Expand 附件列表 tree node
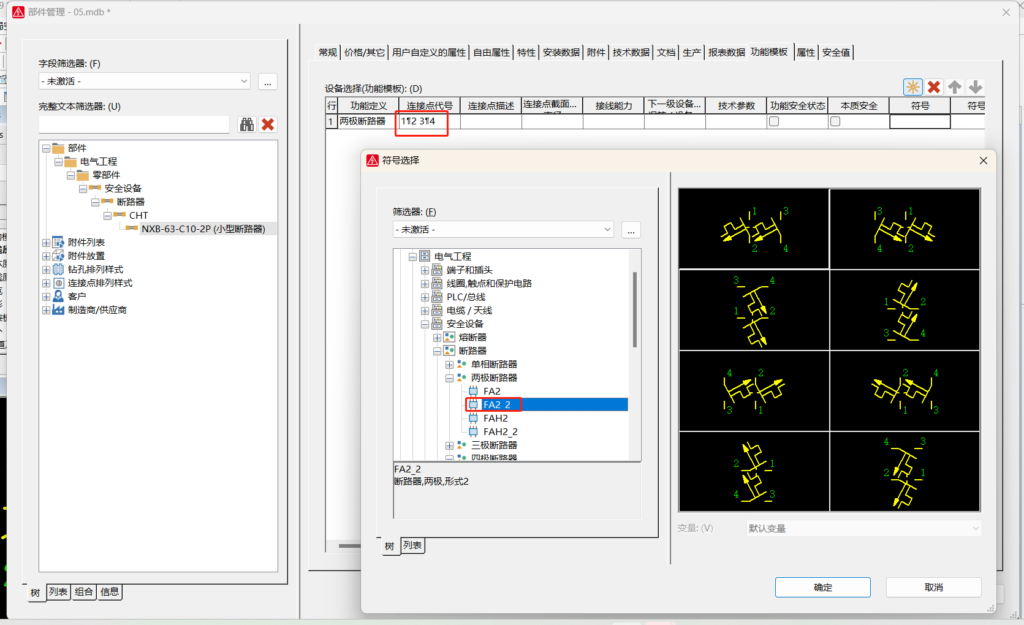 (46, 242)
